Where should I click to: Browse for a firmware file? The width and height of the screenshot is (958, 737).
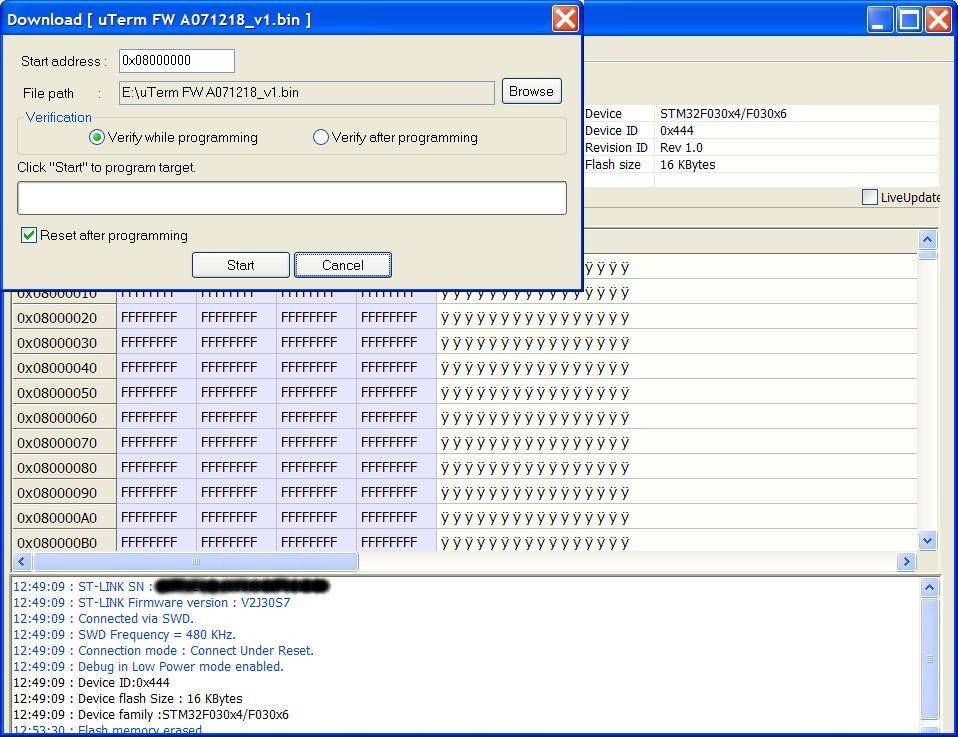(532, 92)
